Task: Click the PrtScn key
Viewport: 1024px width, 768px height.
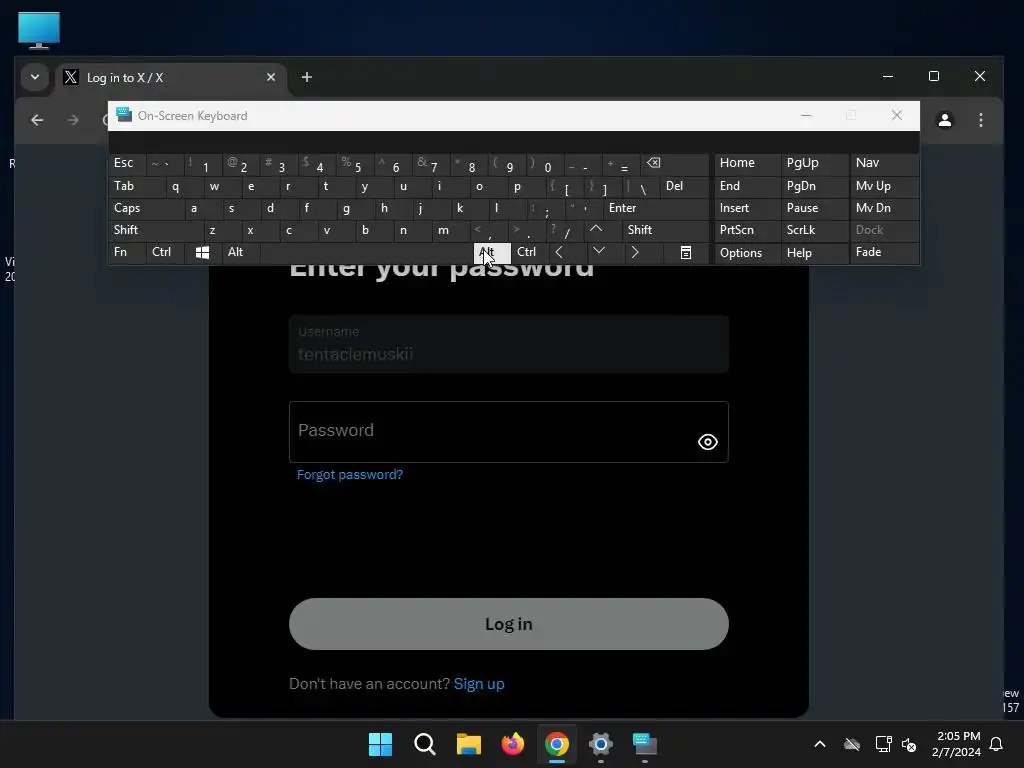Action: pyautogui.click(x=747, y=230)
